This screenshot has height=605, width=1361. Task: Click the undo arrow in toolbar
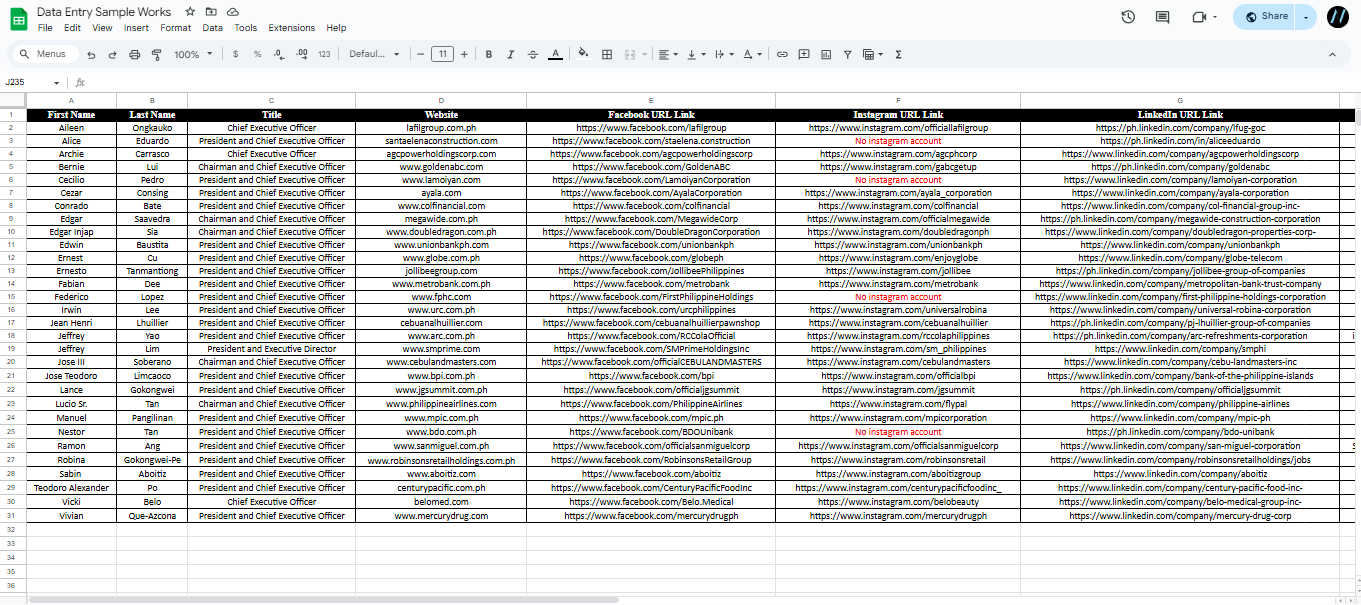click(x=91, y=54)
